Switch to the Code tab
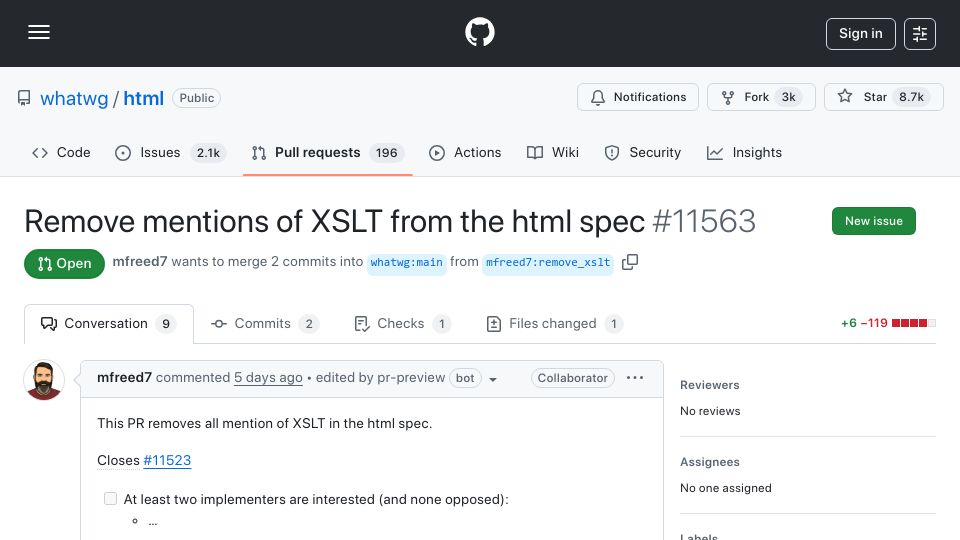960x540 pixels. [61, 152]
